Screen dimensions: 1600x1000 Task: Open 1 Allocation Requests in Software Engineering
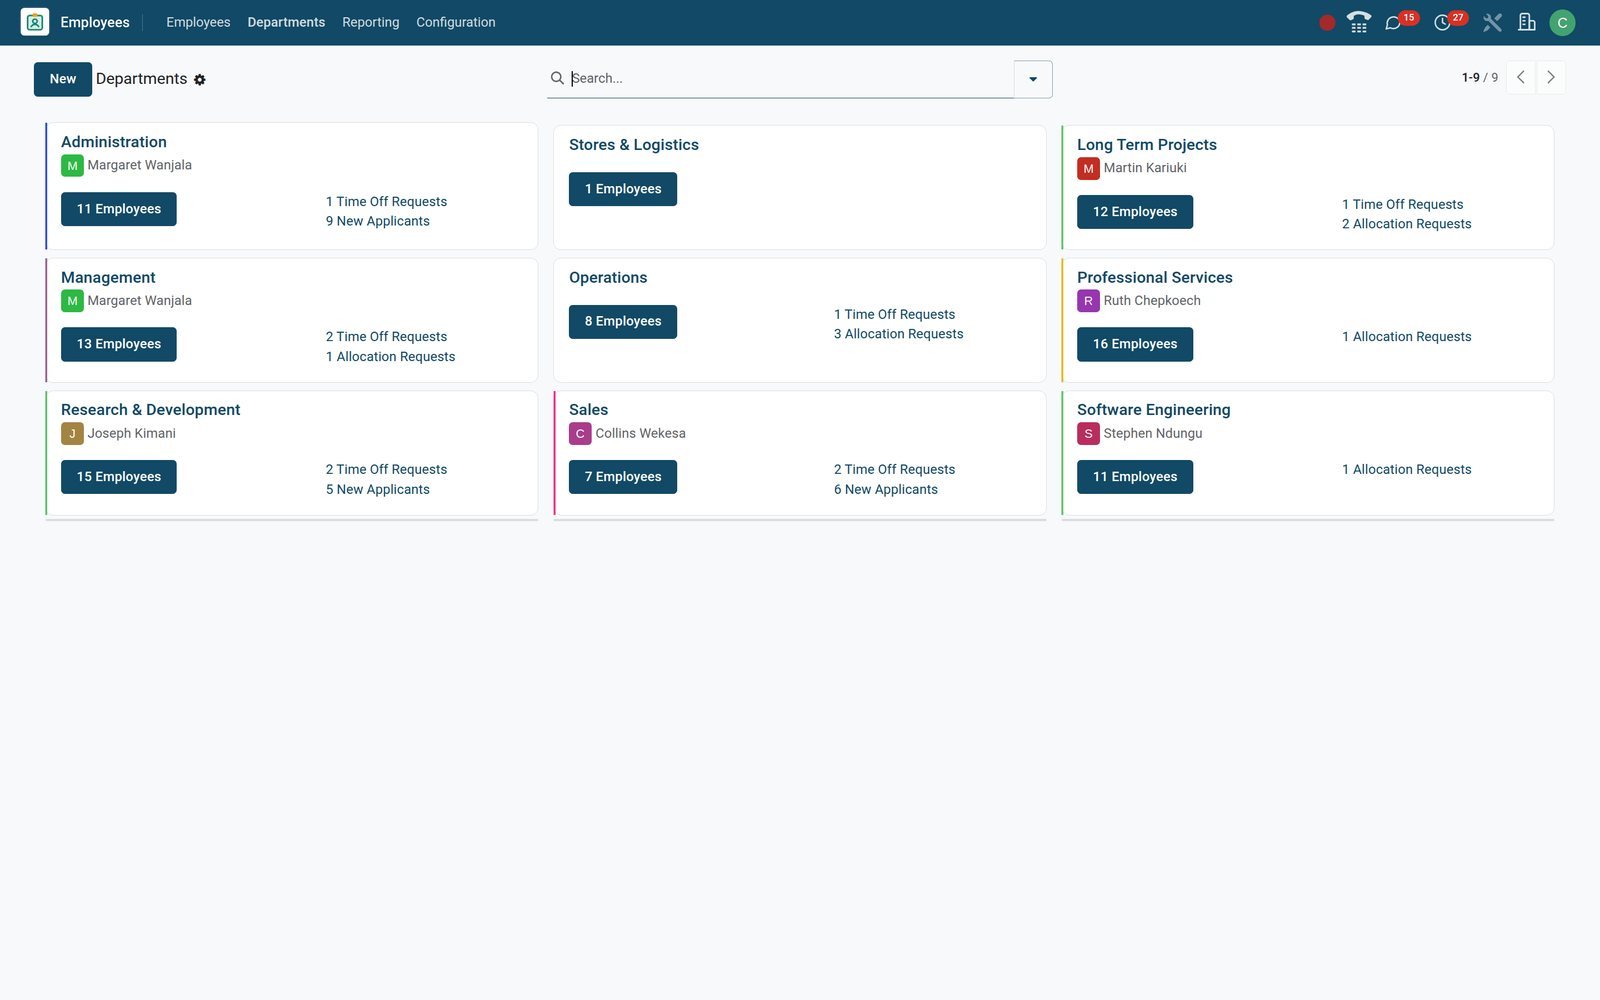1406,469
